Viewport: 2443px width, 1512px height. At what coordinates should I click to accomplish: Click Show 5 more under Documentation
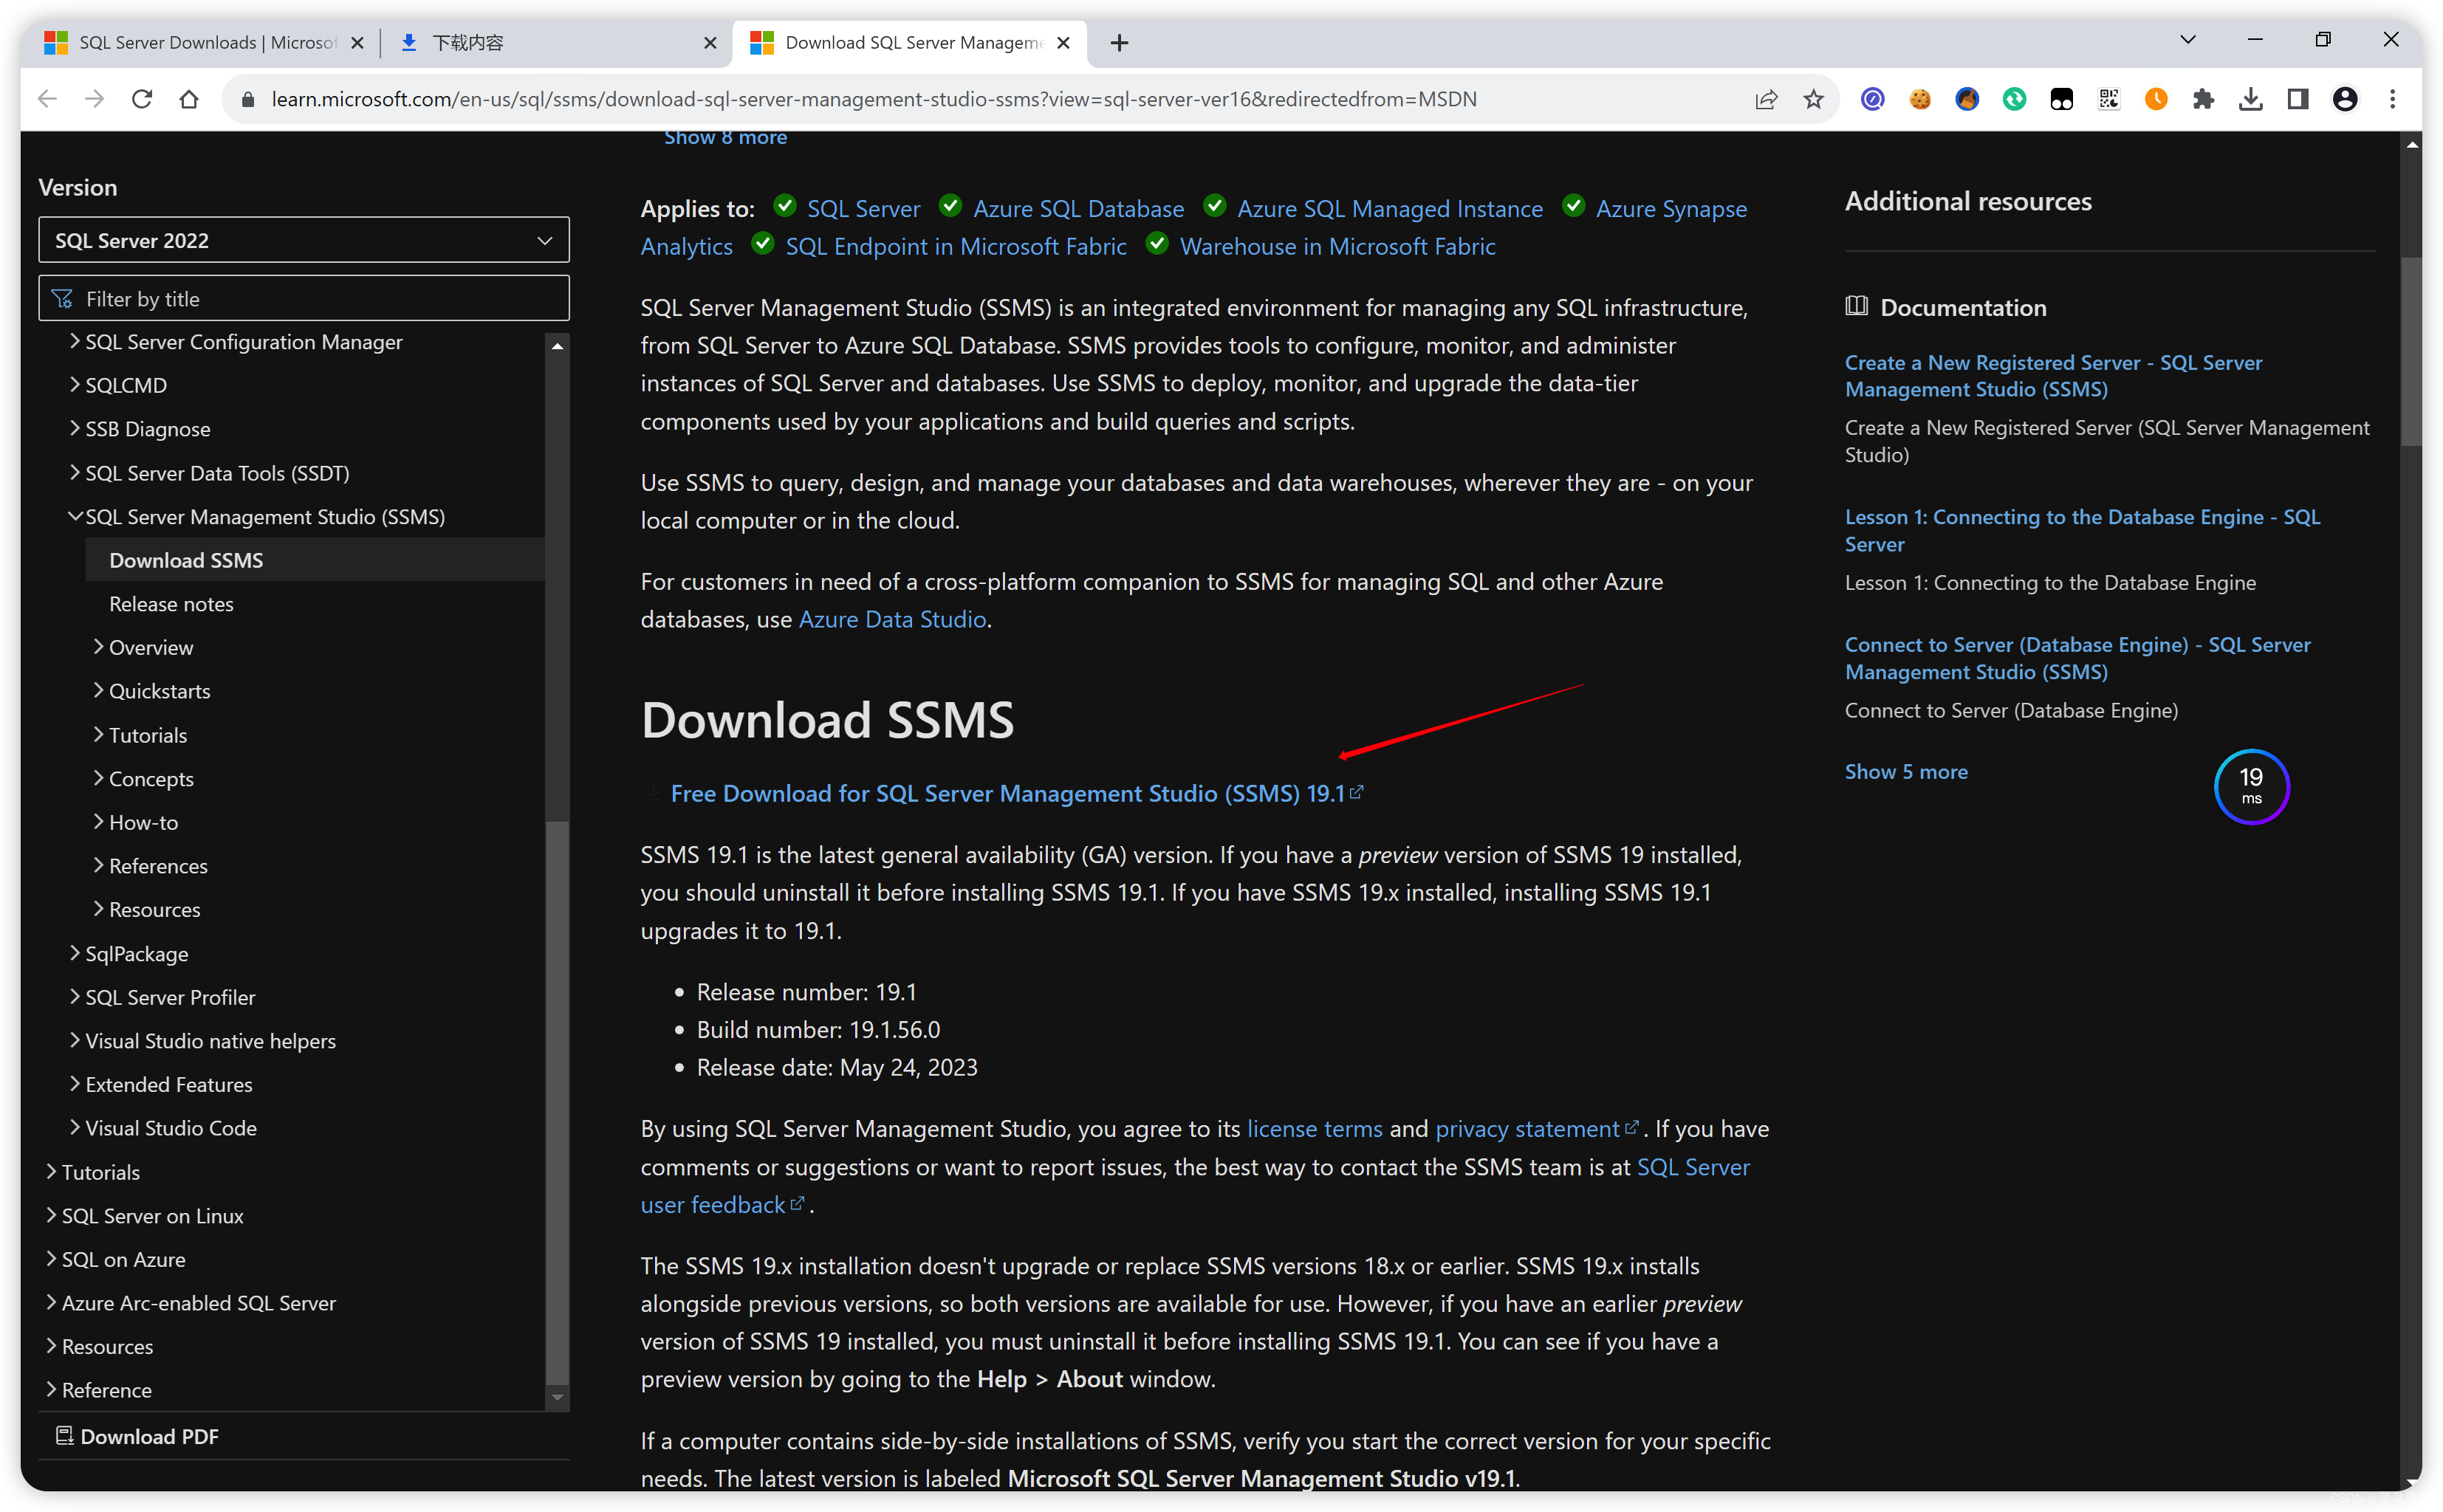click(x=1906, y=772)
